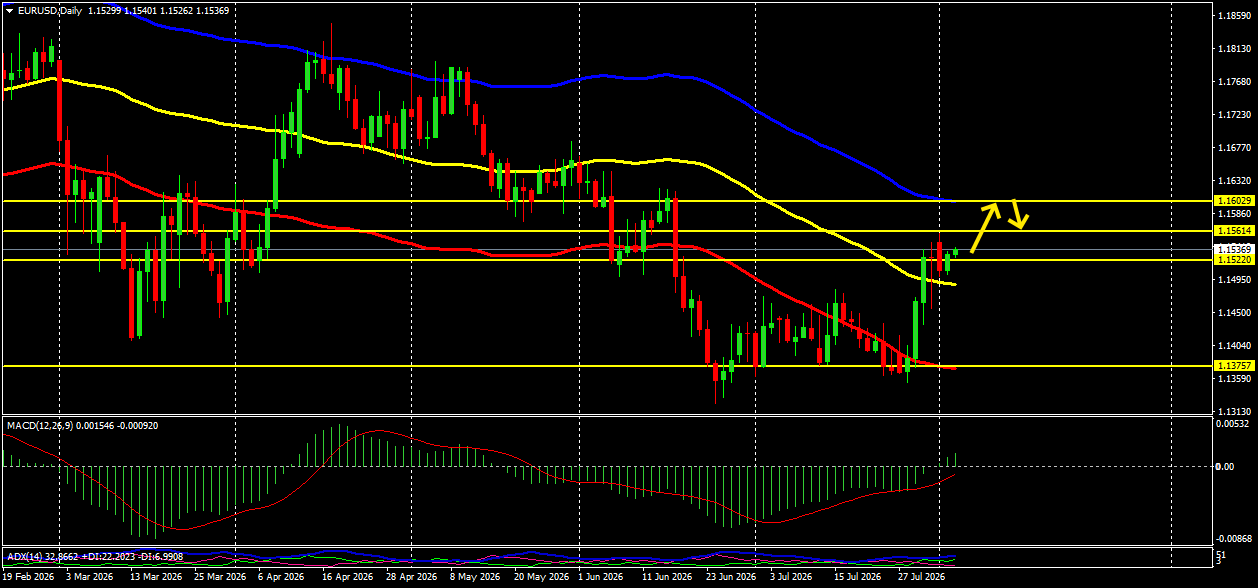The image size is (1258, 588).
Task: Select the 1.13757 horizontal line label
Action: pyautogui.click(x=1234, y=367)
